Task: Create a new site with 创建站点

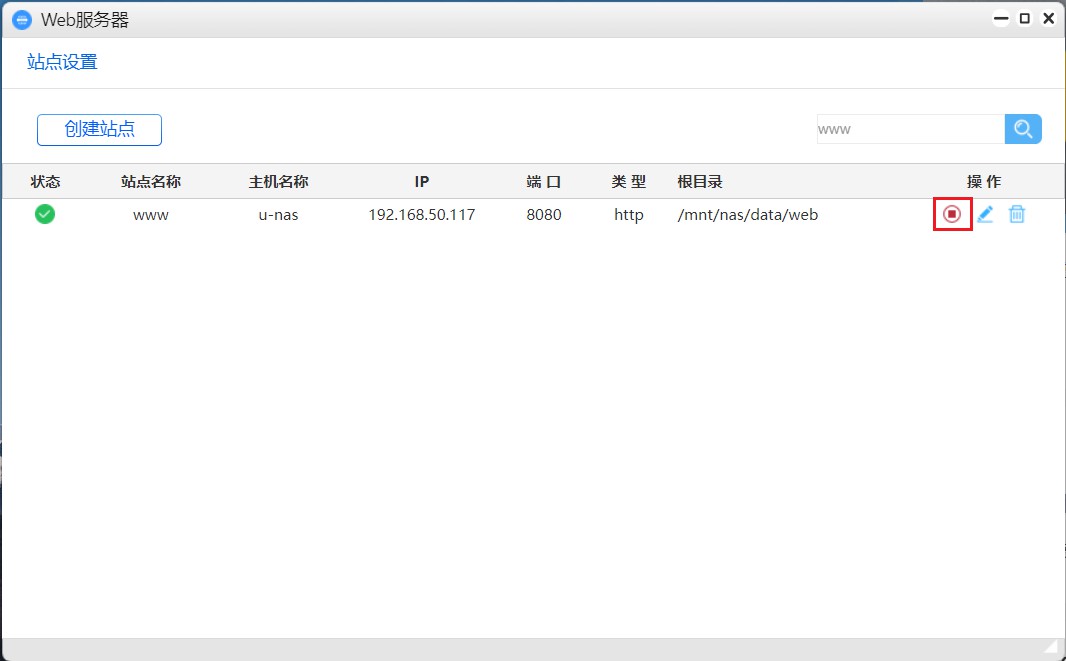Action: coord(99,129)
